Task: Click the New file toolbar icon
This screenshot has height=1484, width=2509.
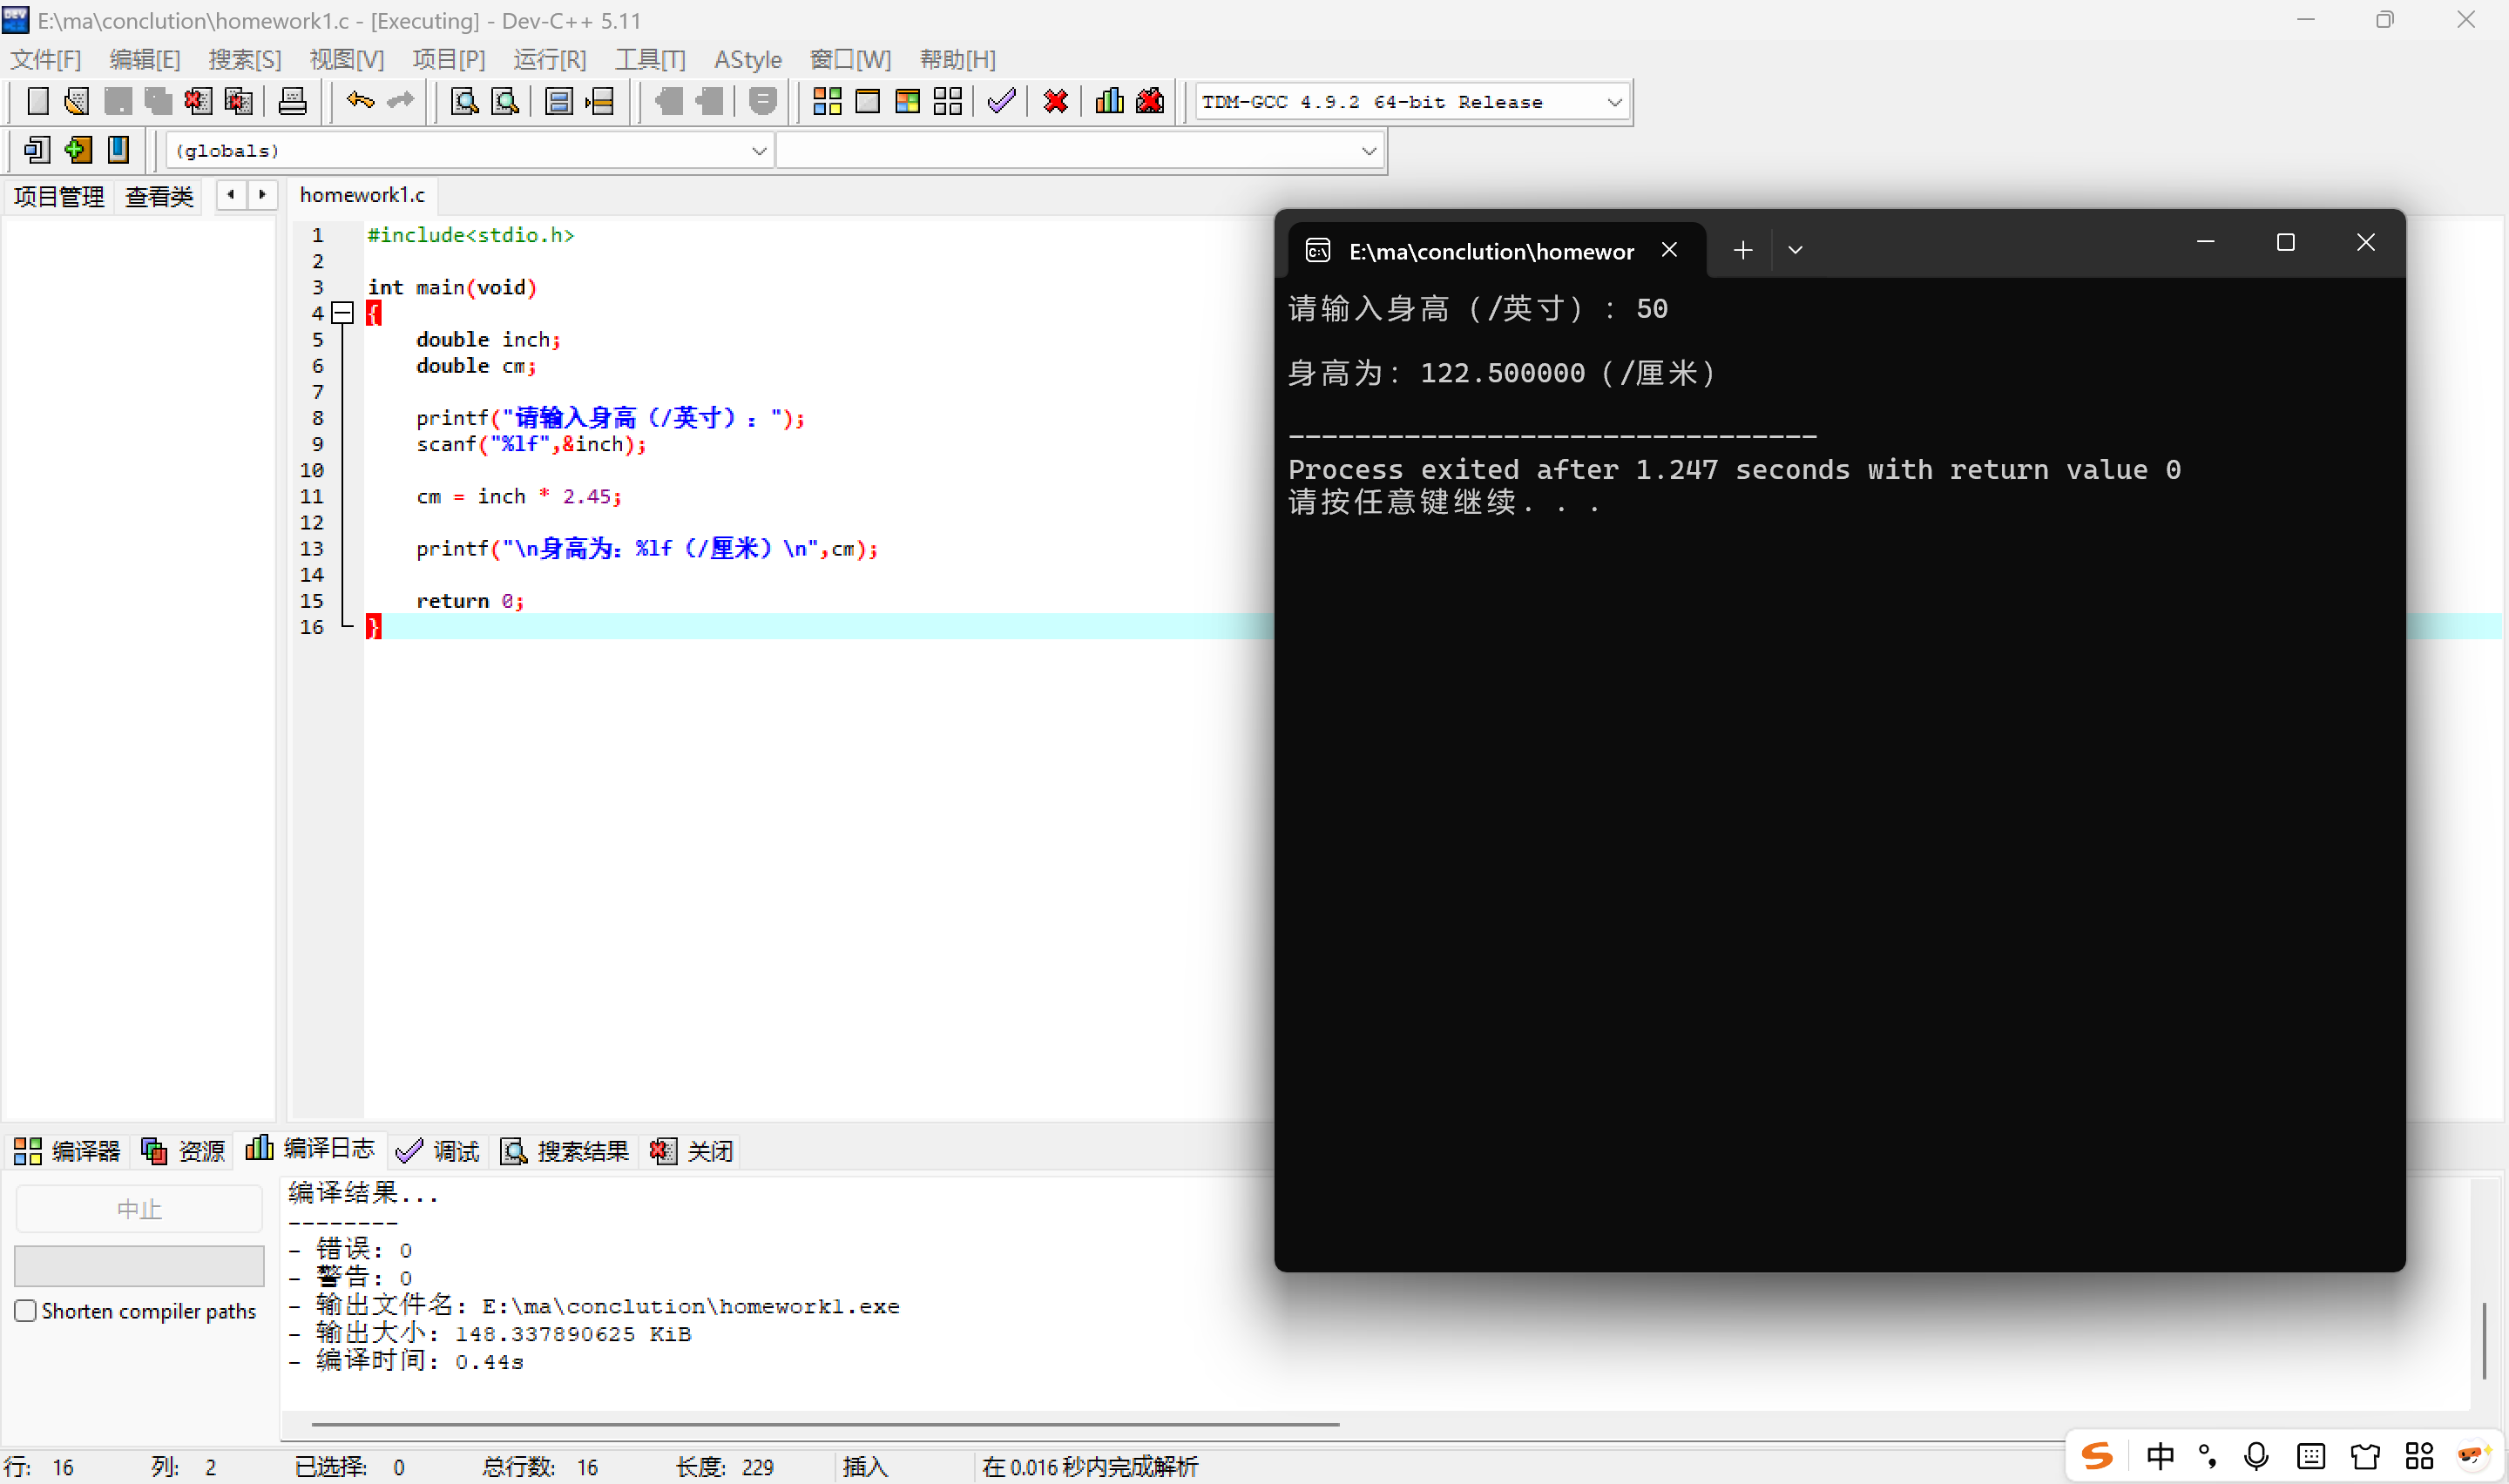Action: tap(37, 101)
